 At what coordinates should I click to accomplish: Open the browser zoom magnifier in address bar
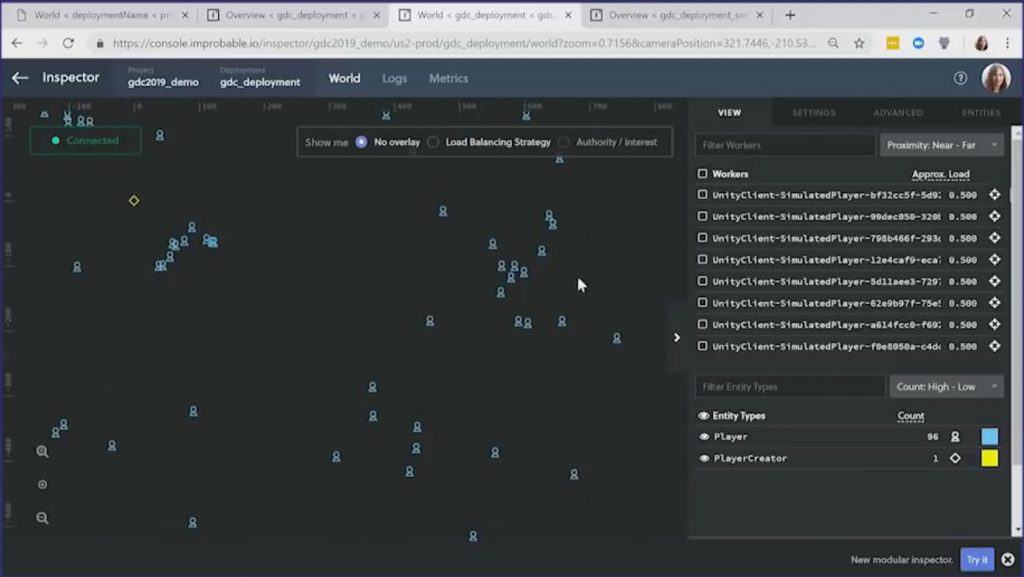tap(833, 43)
